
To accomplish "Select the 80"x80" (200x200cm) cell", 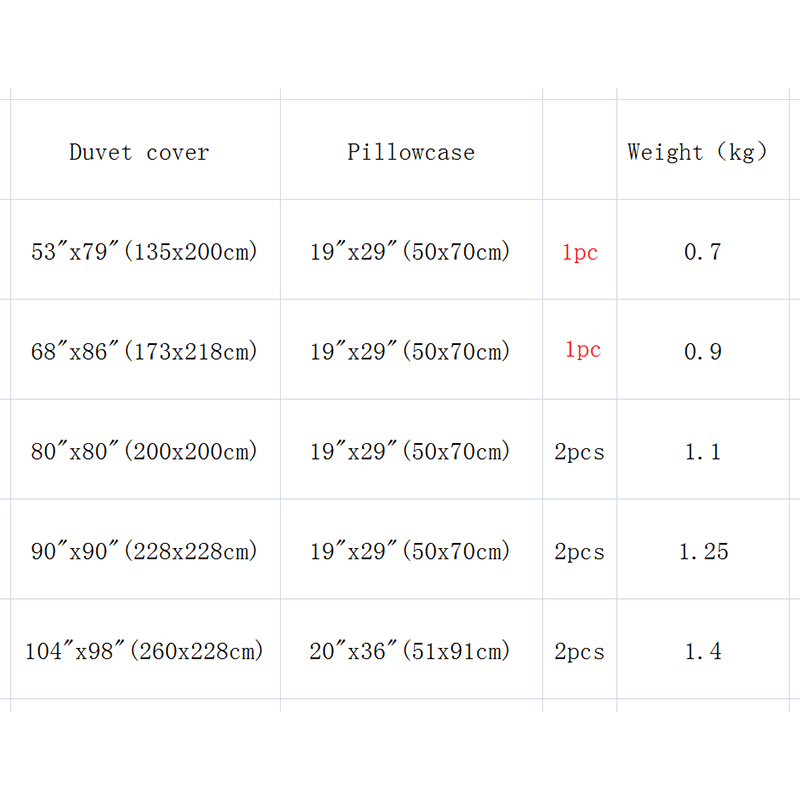I will [145, 452].
